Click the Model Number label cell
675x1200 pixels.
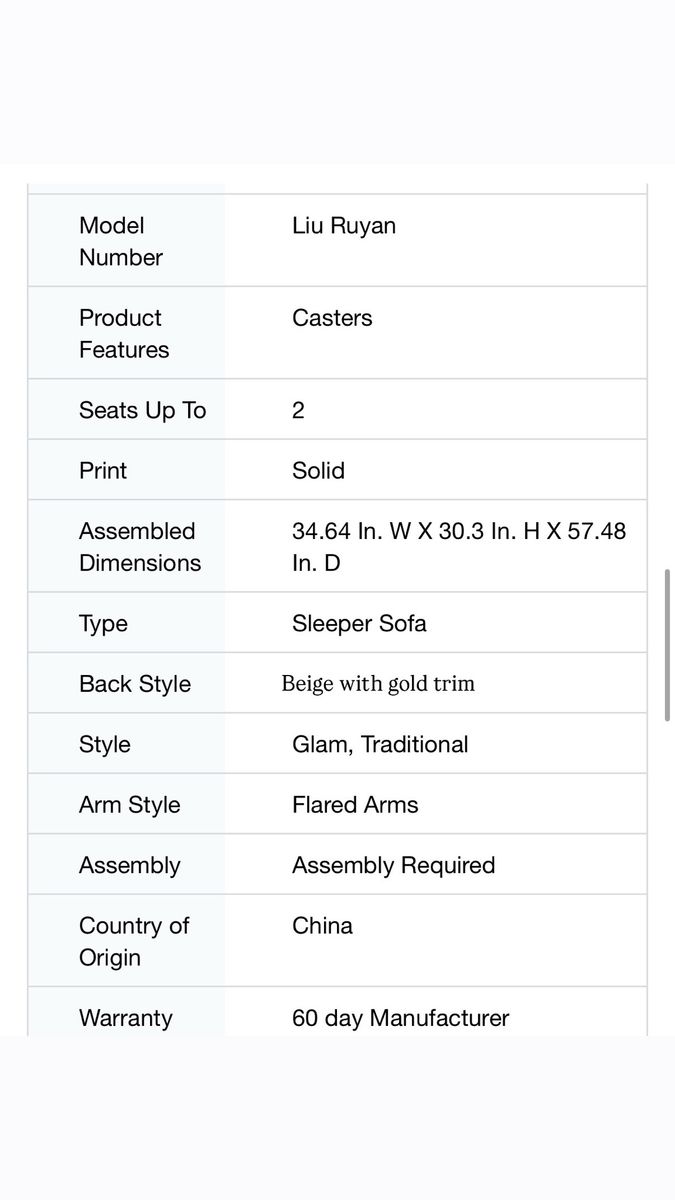[126, 241]
